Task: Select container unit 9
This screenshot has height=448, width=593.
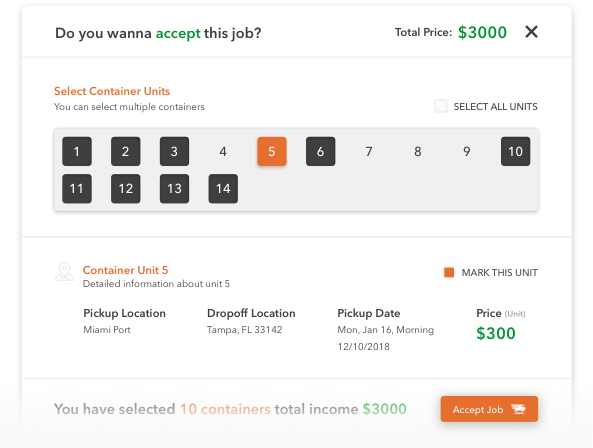Action: click(x=467, y=151)
